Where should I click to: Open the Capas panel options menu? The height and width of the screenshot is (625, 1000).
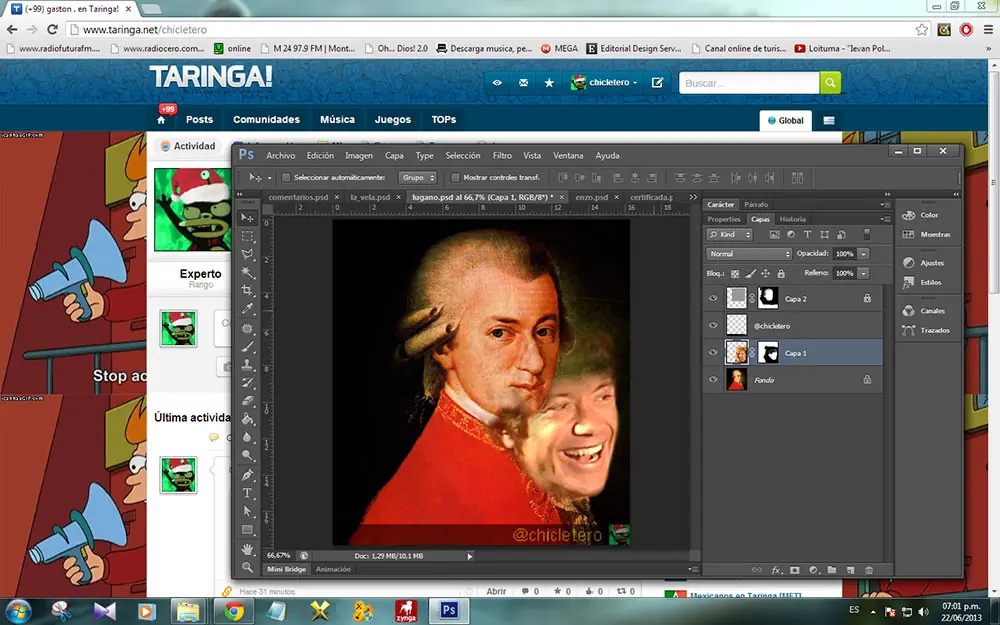(885, 219)
